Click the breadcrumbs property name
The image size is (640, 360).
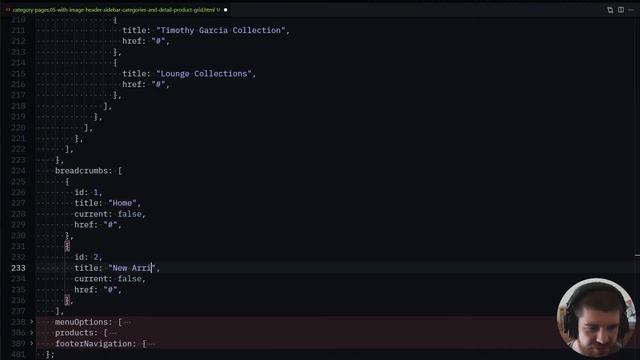82,171
